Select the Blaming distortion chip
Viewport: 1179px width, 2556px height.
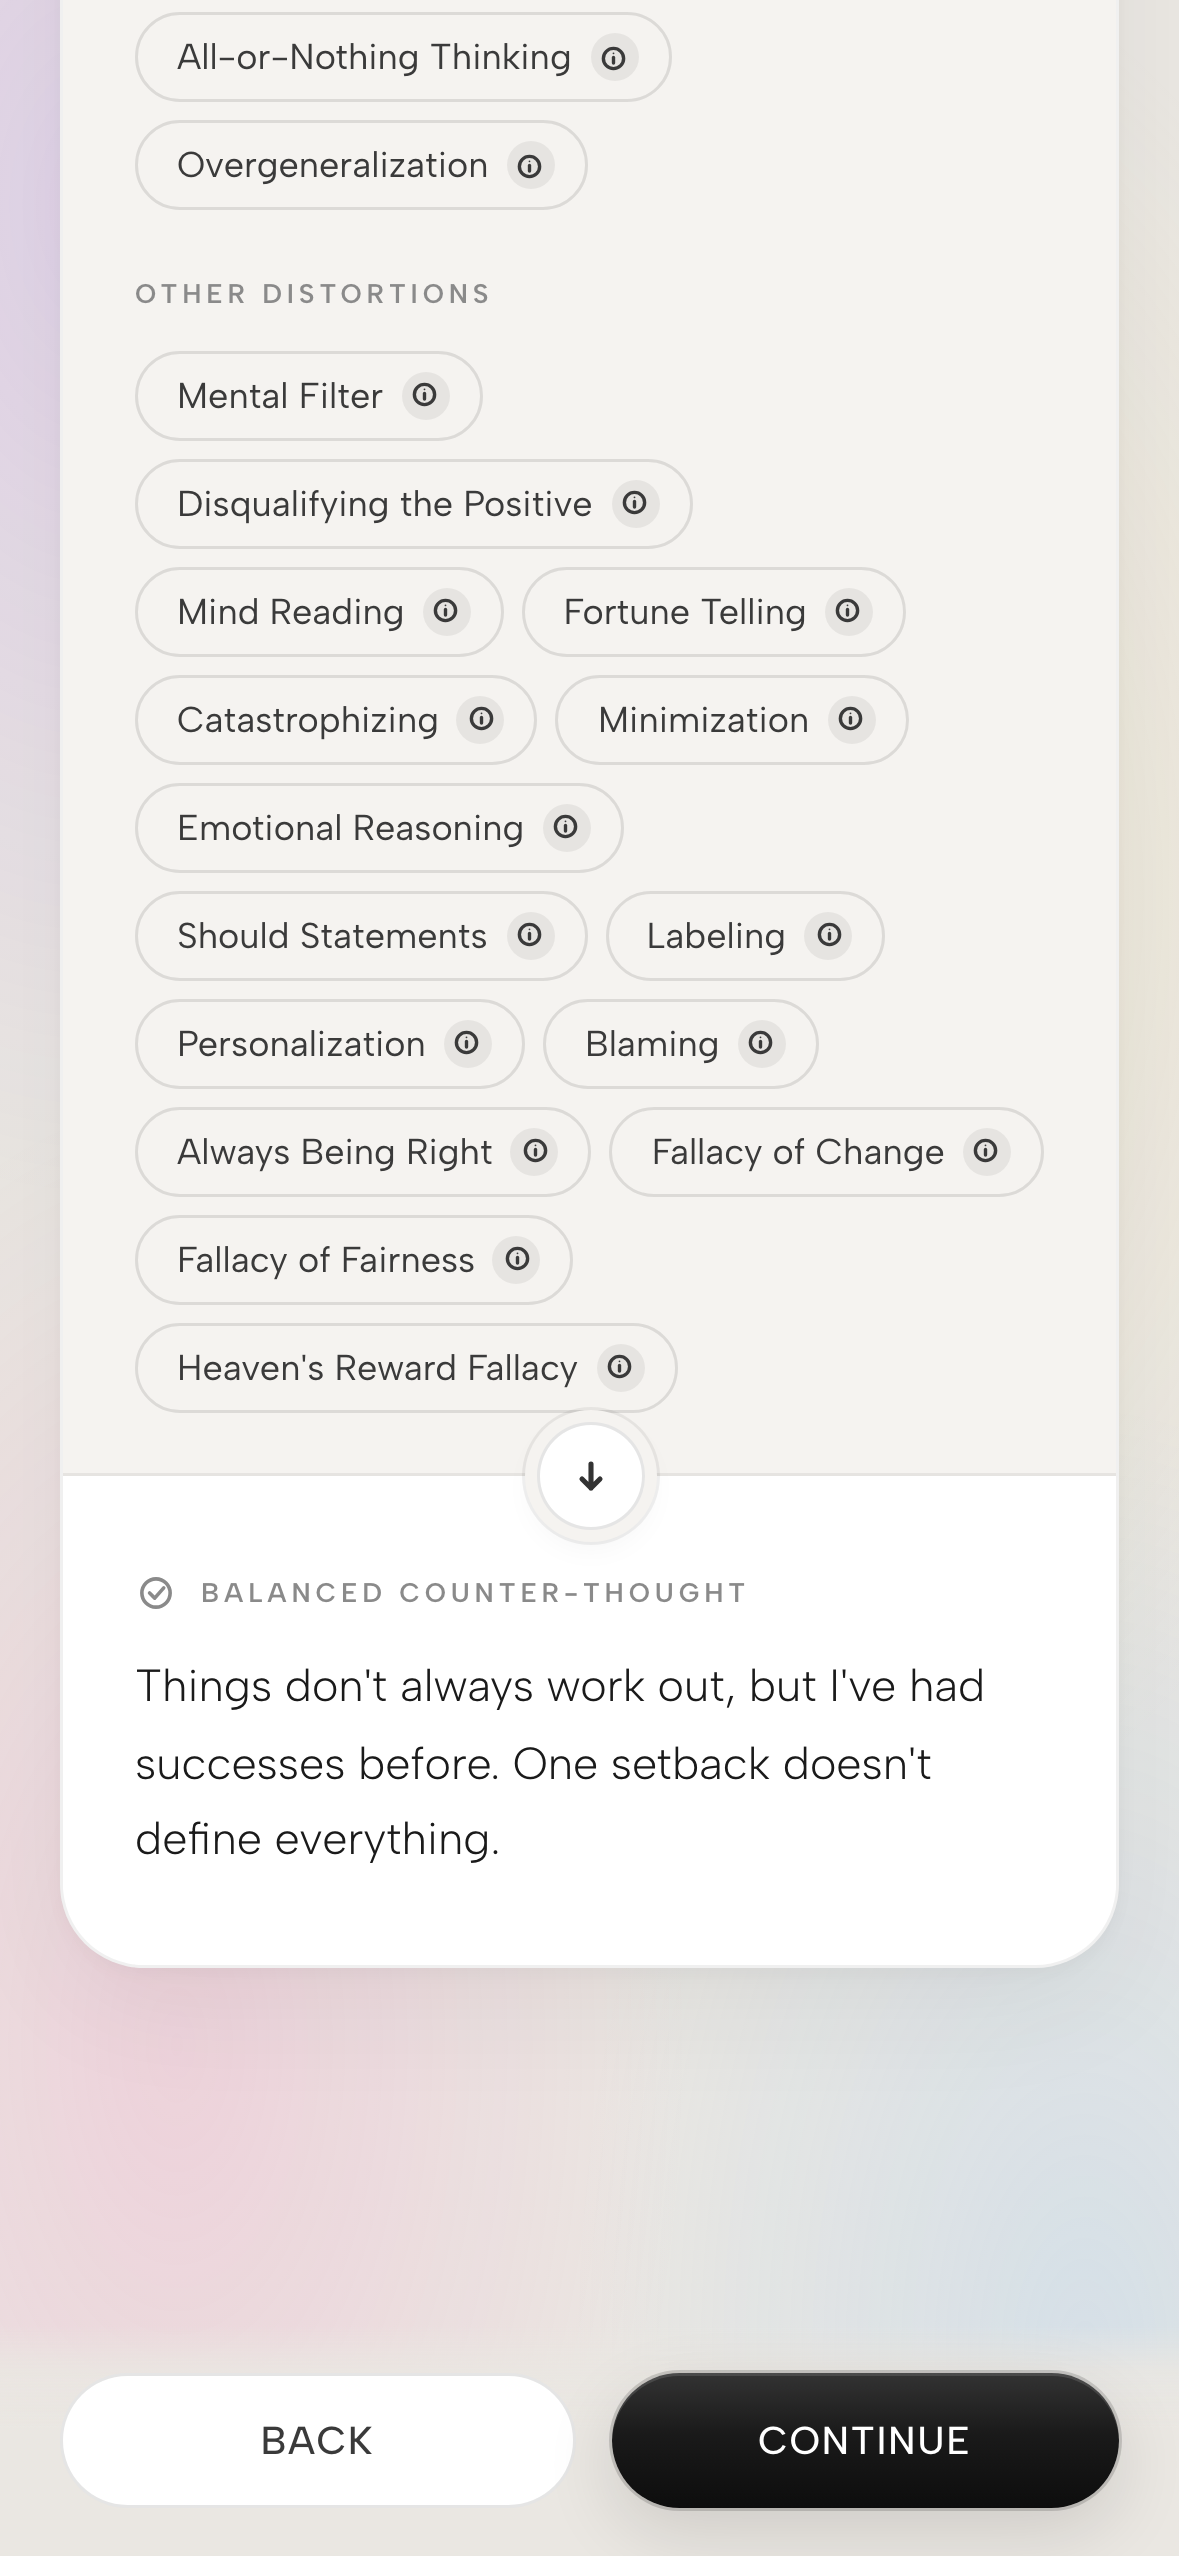(651, 1044)
